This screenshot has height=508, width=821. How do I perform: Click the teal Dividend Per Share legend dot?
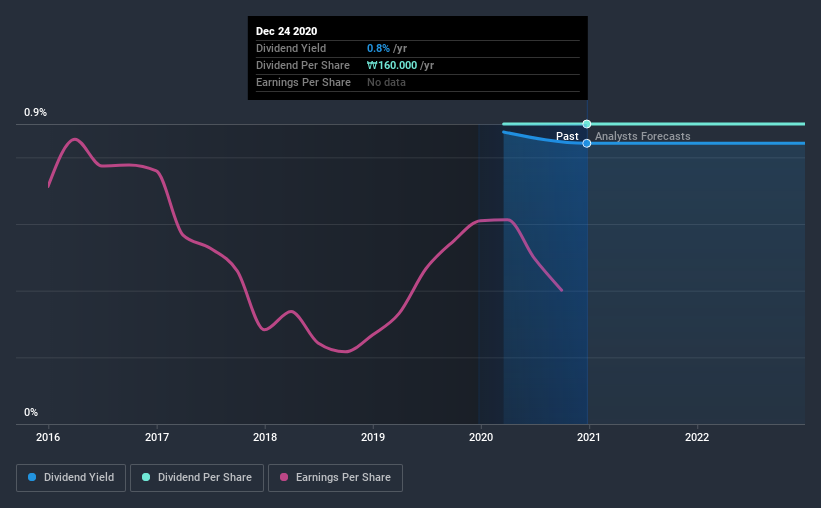(146, 477)
